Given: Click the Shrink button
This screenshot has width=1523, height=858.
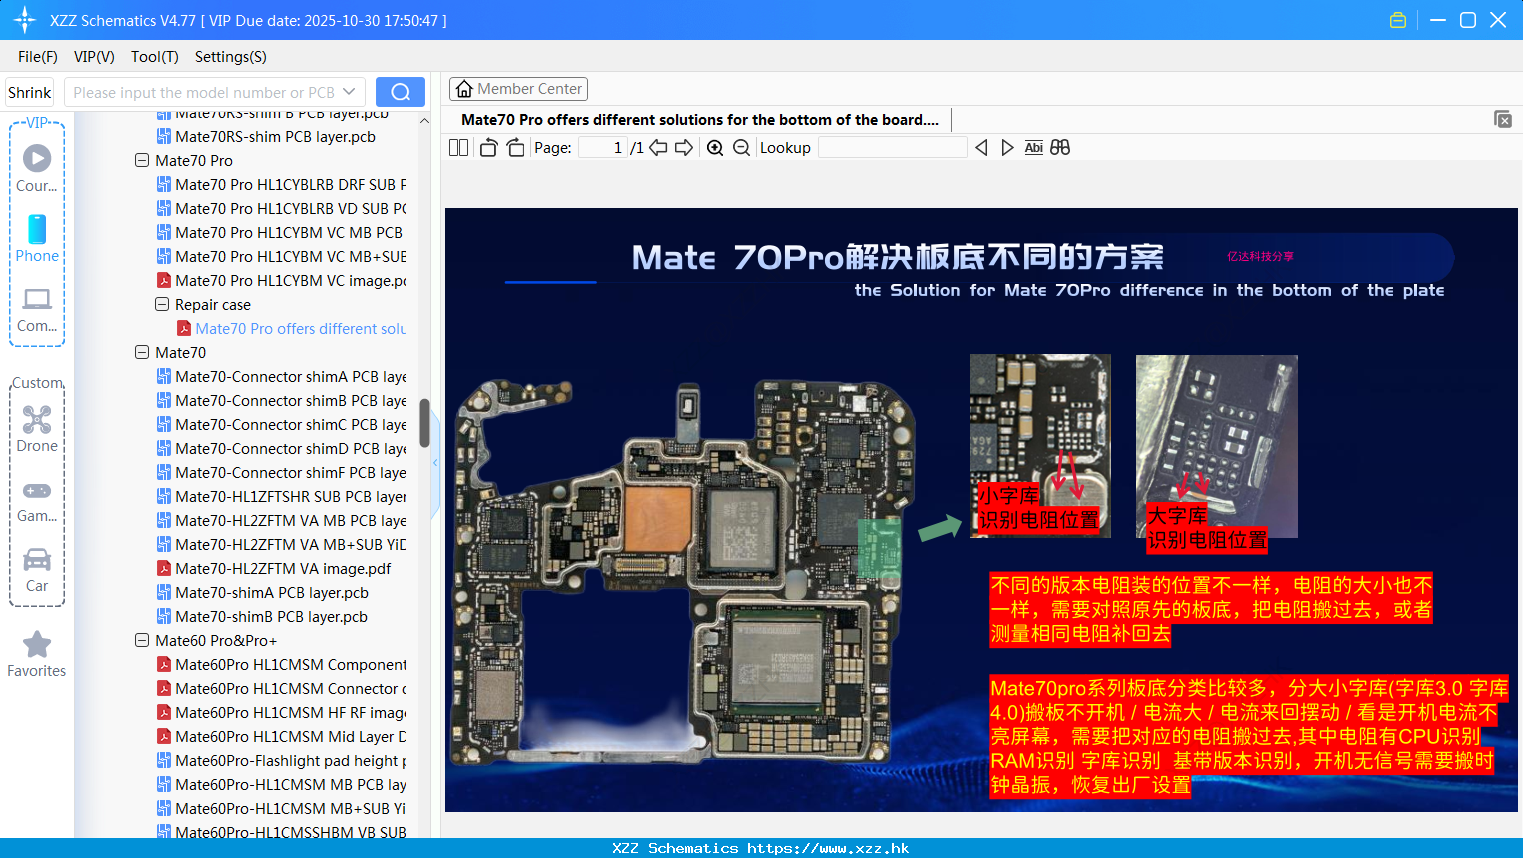Looking at the screenshot, I should [29, 92].
